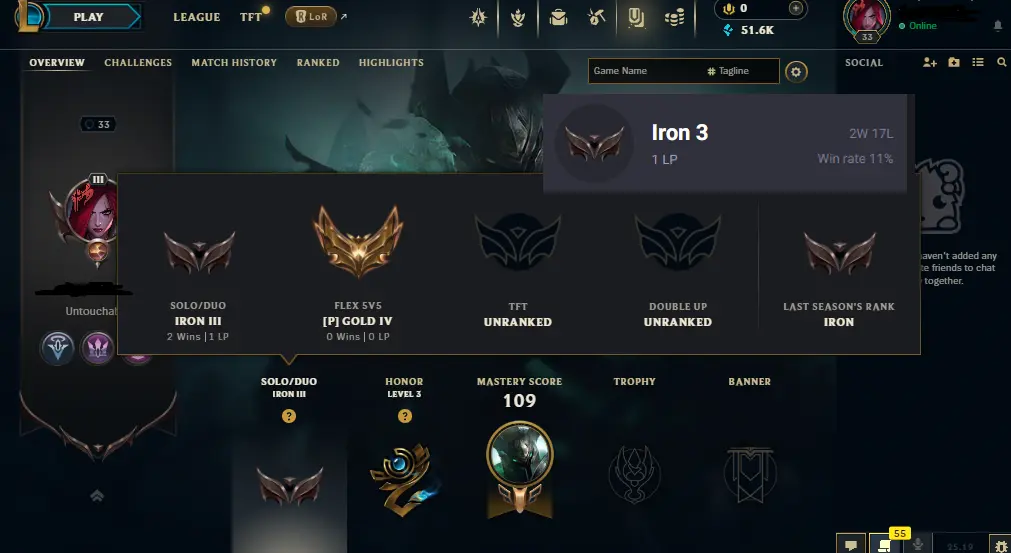Click the plus button to purchase RP
Image resolution: width=1011 pixels, height=553 pixels.
point(796,8)
